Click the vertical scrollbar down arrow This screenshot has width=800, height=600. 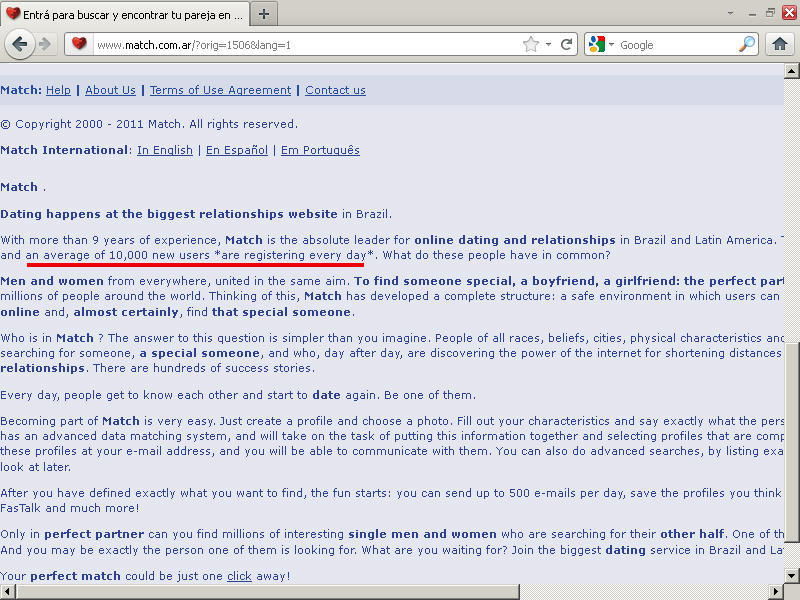pyautogui.click(x=791, y=576)
